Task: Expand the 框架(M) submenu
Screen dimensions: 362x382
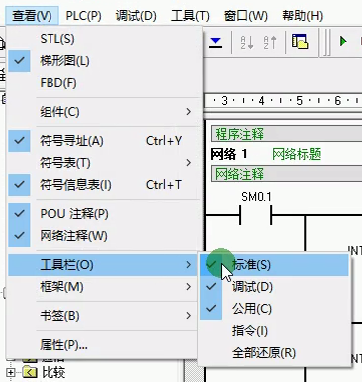Action: 104,287
